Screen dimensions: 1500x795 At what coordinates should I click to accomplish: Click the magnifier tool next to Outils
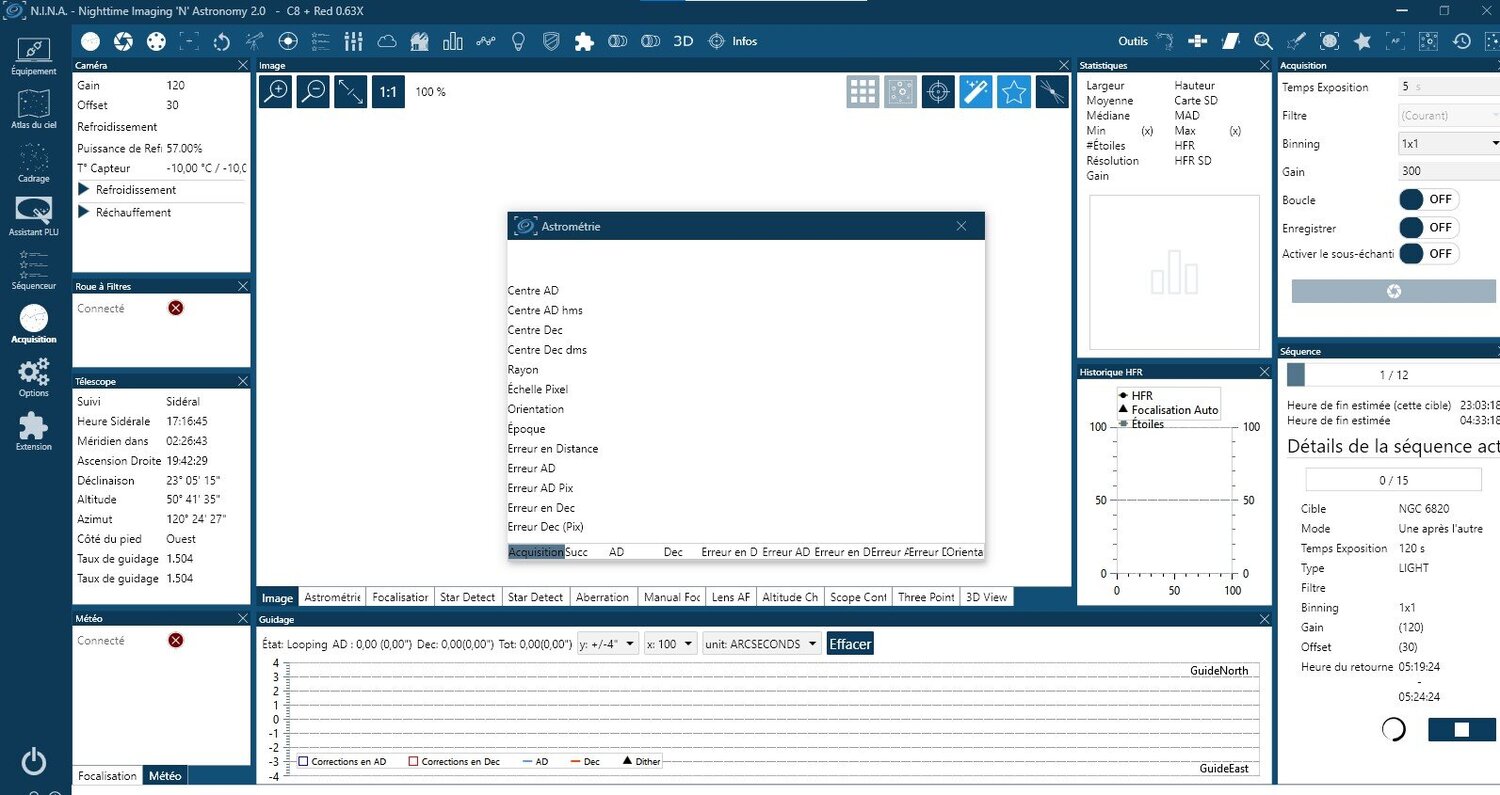click(x=1263, y=41)
